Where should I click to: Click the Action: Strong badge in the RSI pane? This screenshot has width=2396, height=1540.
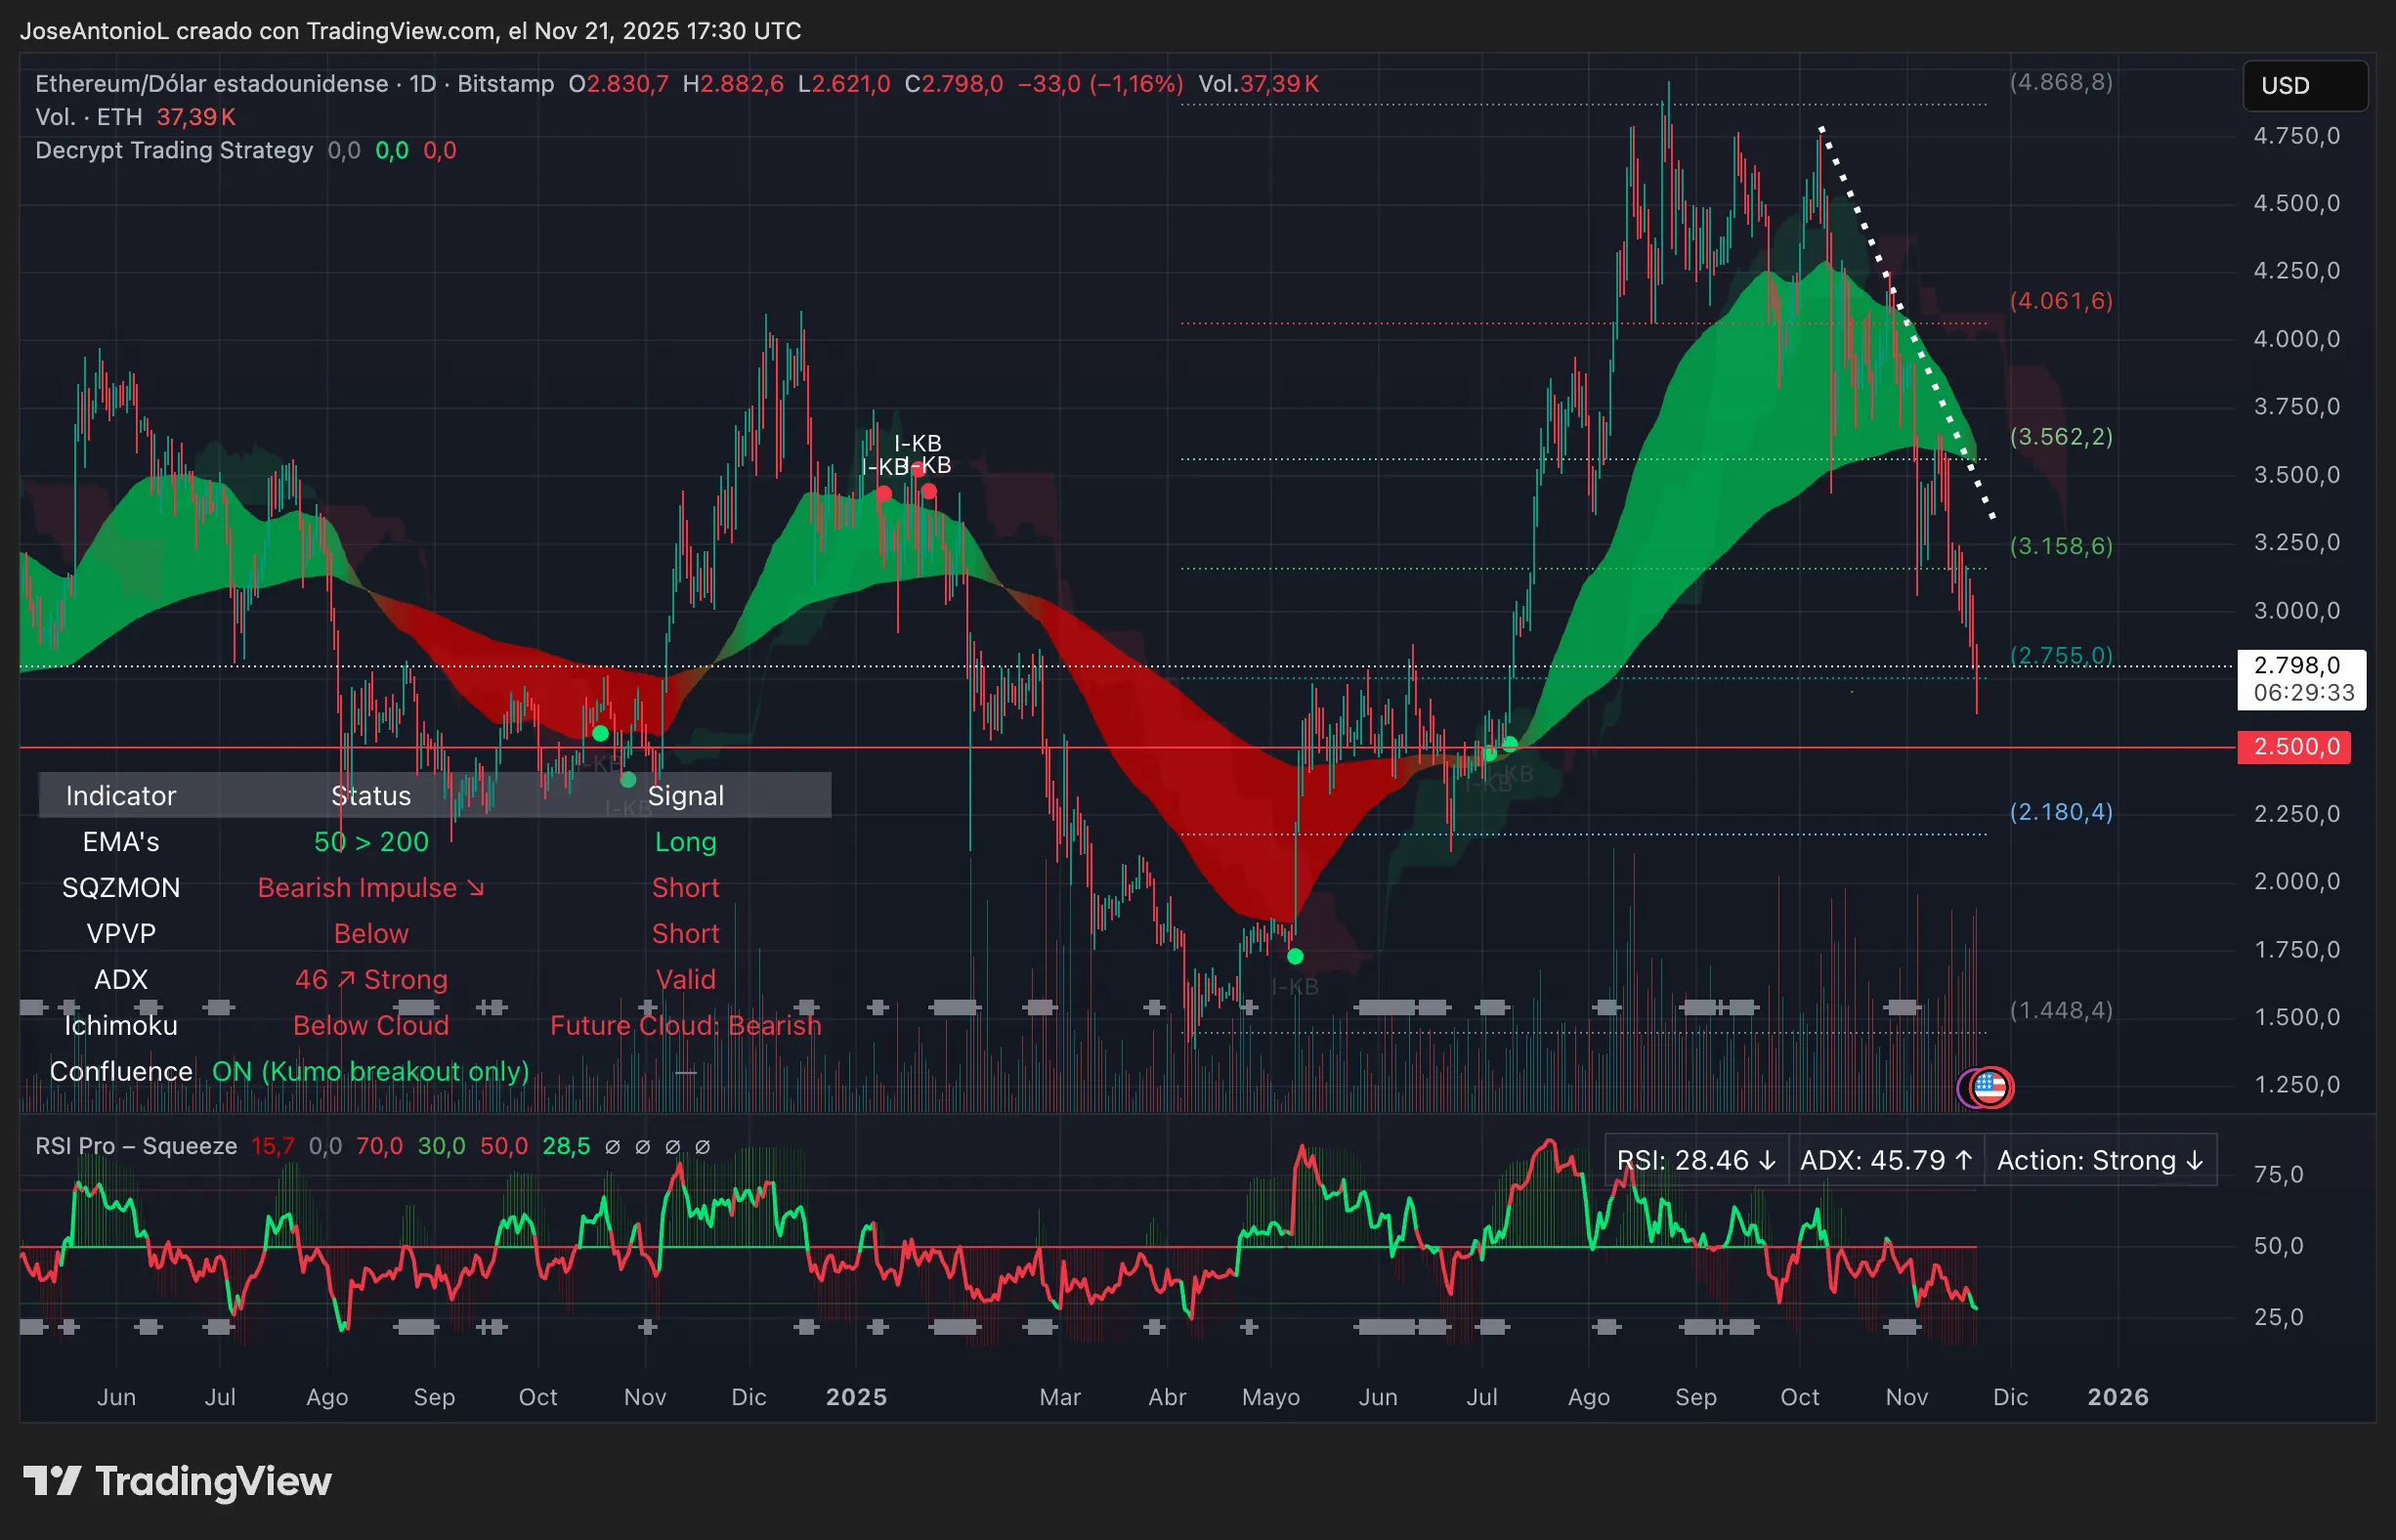point(2098,1160)
